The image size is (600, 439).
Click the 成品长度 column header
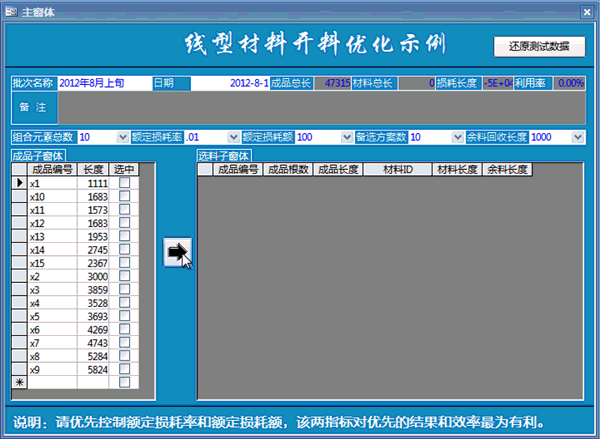(x=338, y=169)
